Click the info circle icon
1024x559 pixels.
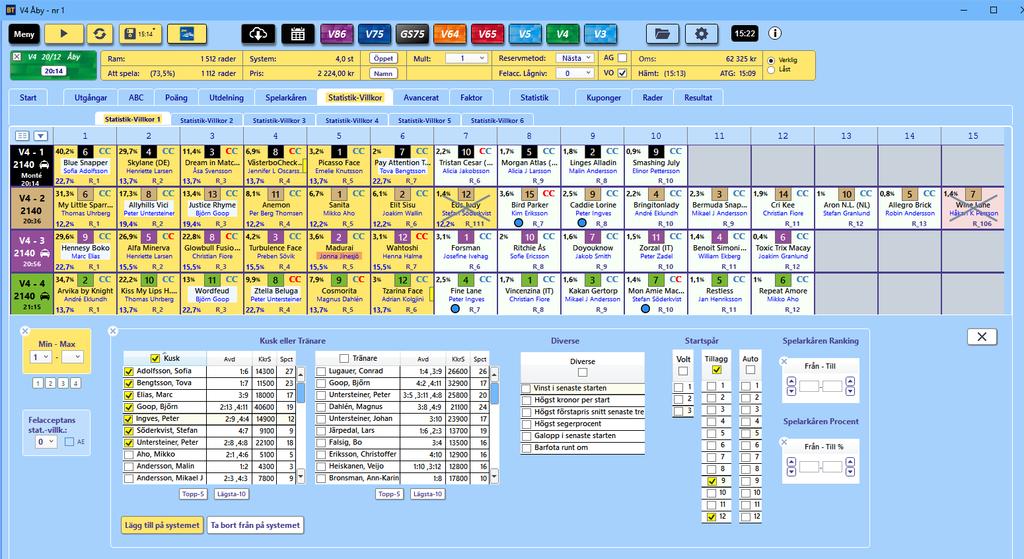pyautogui.click(x=775, y=33)
